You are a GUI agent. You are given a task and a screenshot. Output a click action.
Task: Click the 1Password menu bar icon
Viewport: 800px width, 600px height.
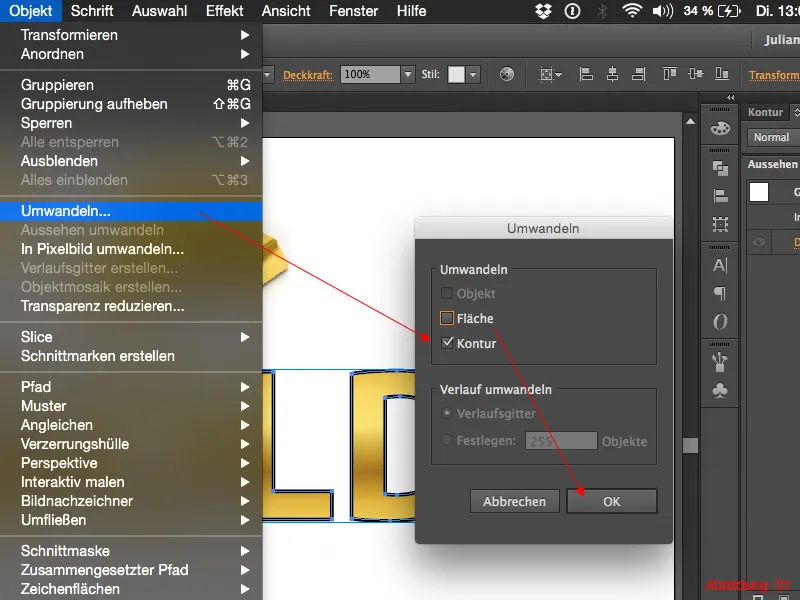572,11
